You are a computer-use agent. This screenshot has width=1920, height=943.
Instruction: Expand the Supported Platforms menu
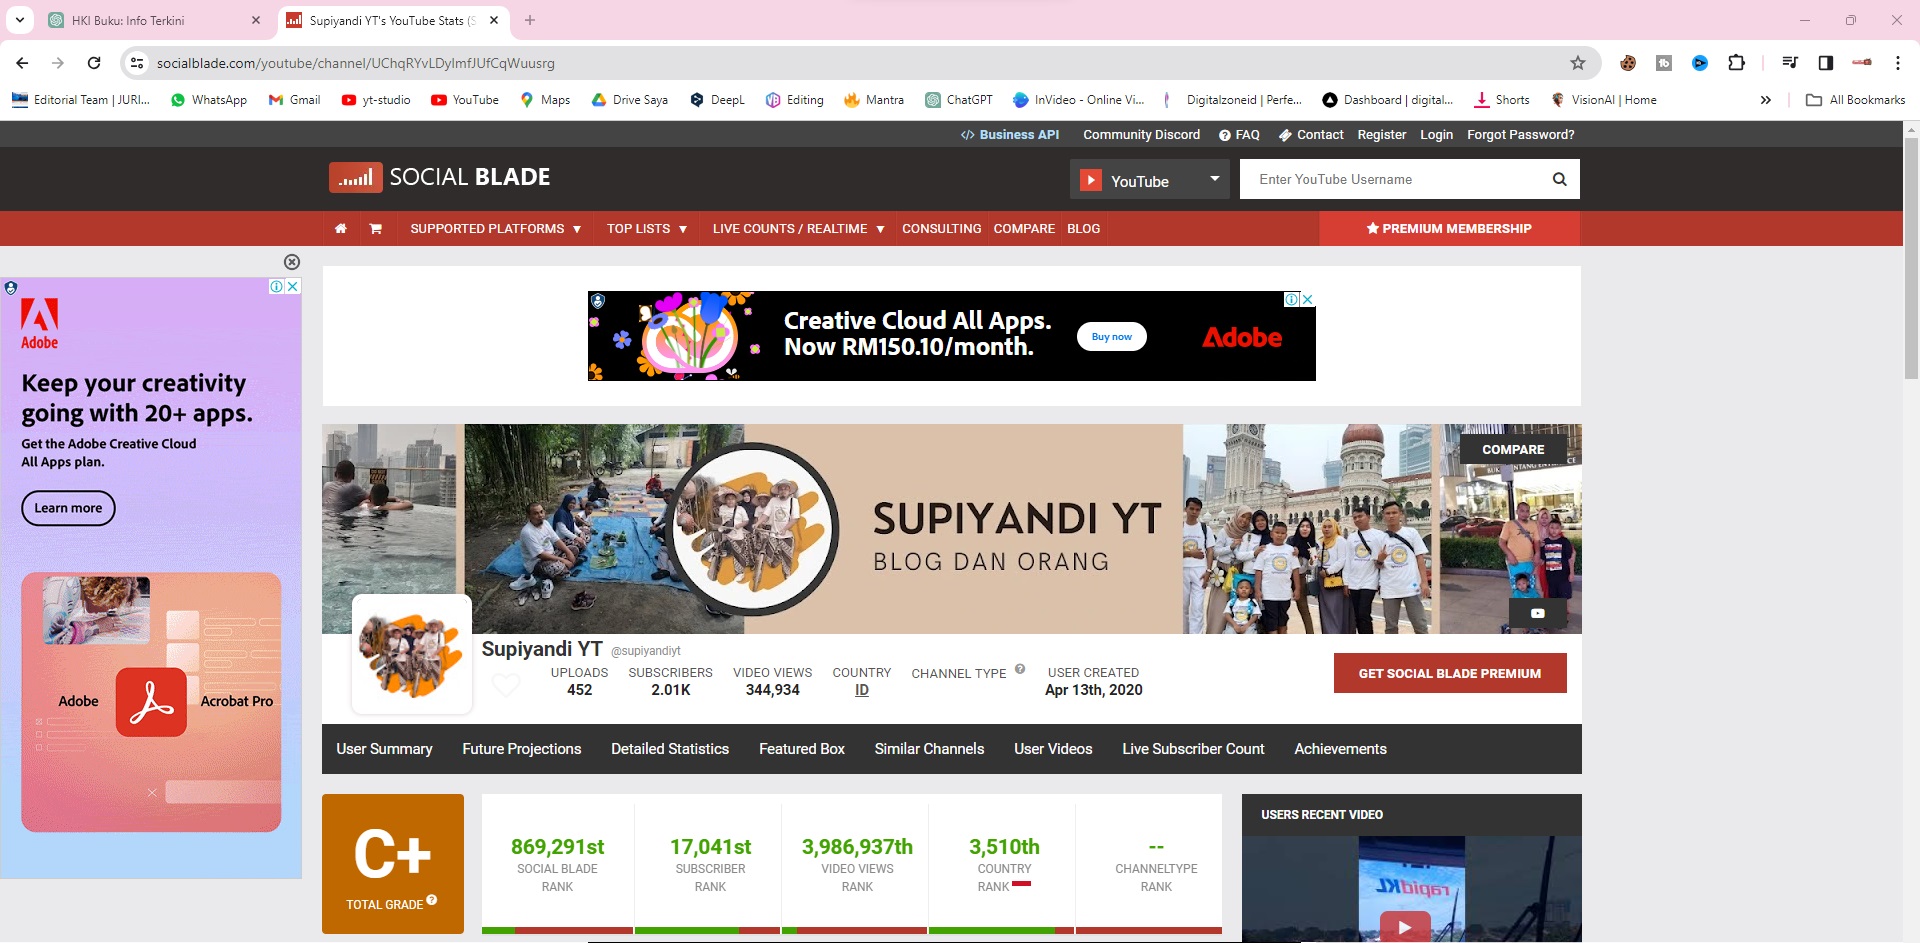(x=495, y=229)
